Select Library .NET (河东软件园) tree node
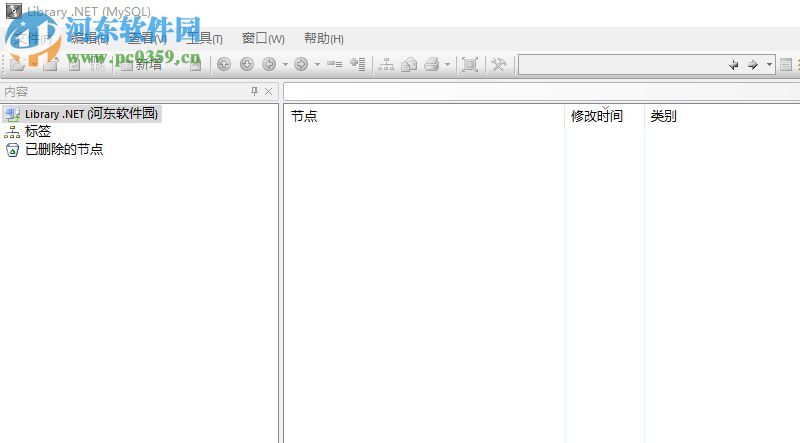 [x=83, y=114]
